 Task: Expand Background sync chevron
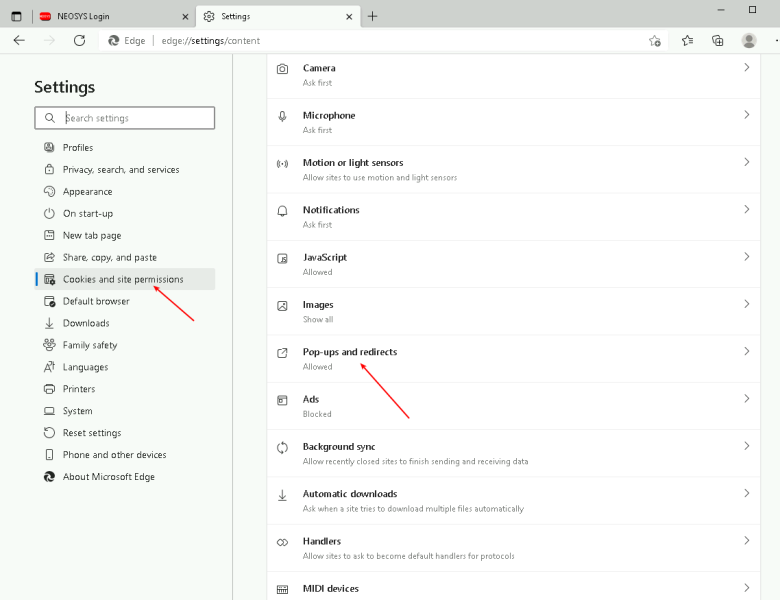coord(746,446)
